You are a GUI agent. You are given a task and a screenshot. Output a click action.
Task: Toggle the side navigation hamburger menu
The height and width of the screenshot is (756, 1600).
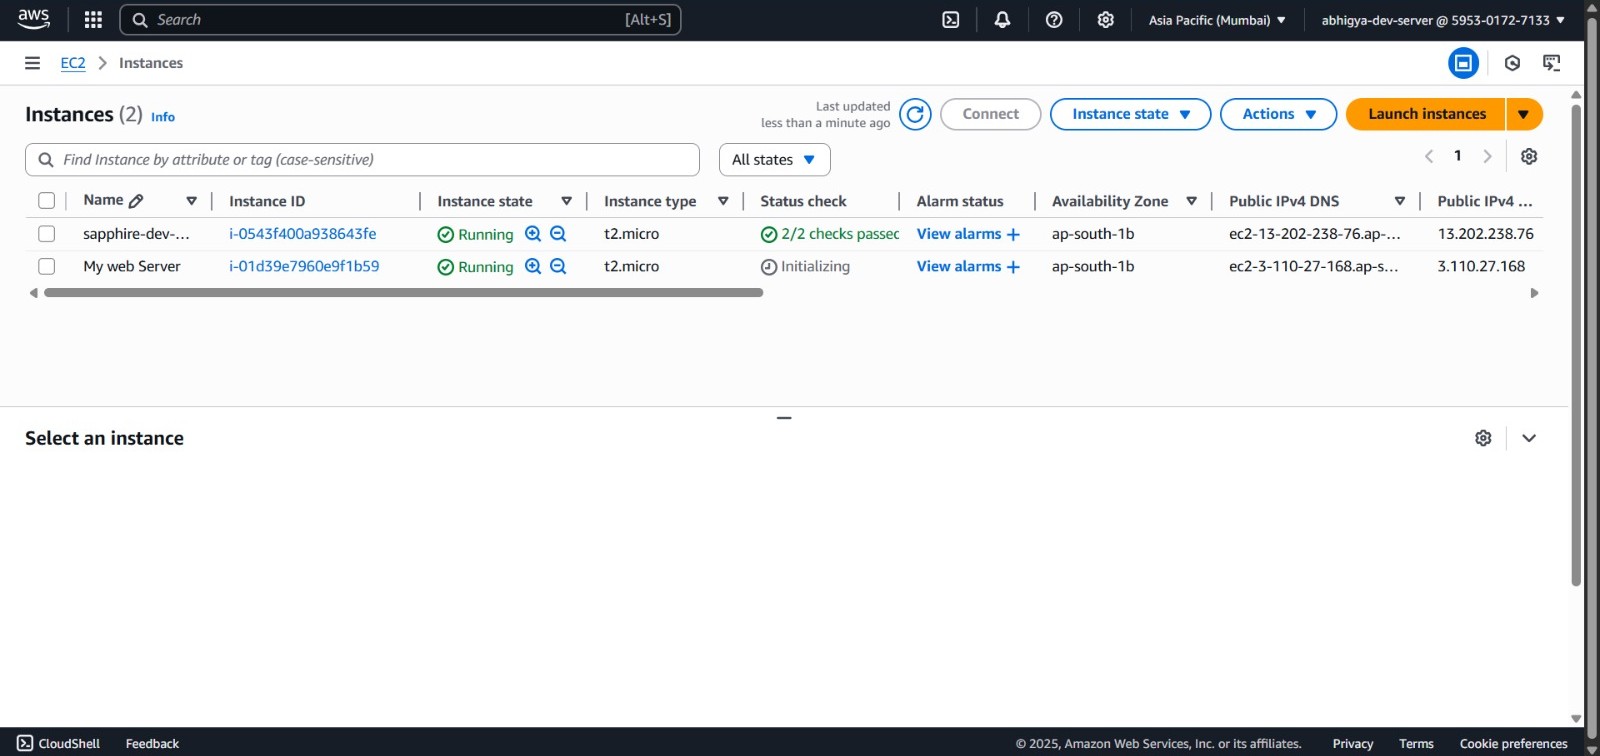click(32, 63)
